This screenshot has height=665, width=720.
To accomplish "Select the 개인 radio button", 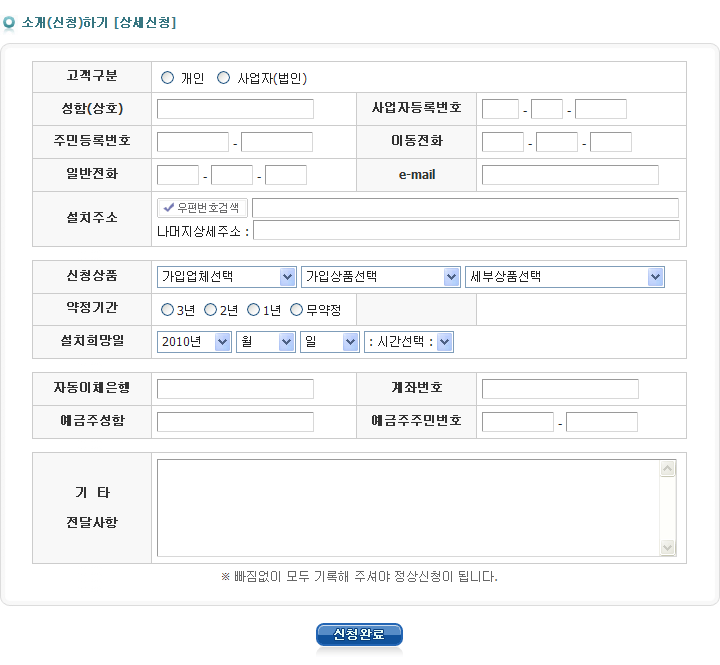I will pyautogui.click(x=167, y=77).
